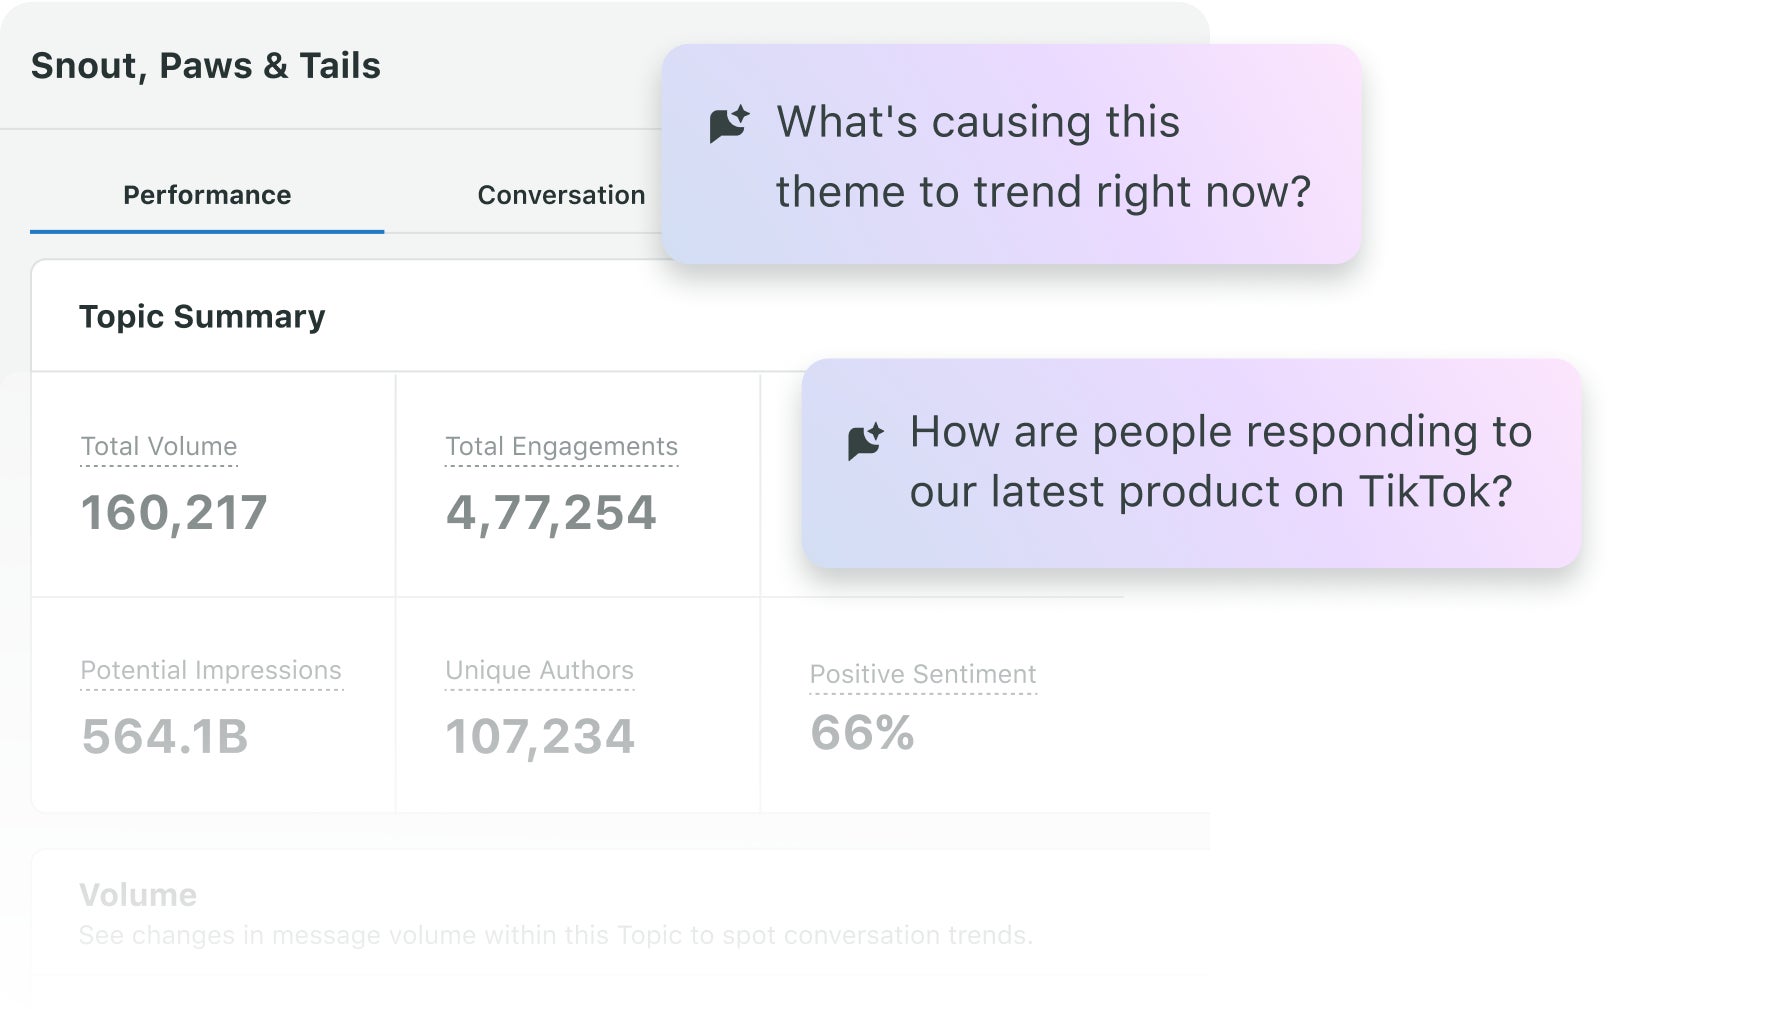Click the 66% Positive Sentiment figure

862,735
